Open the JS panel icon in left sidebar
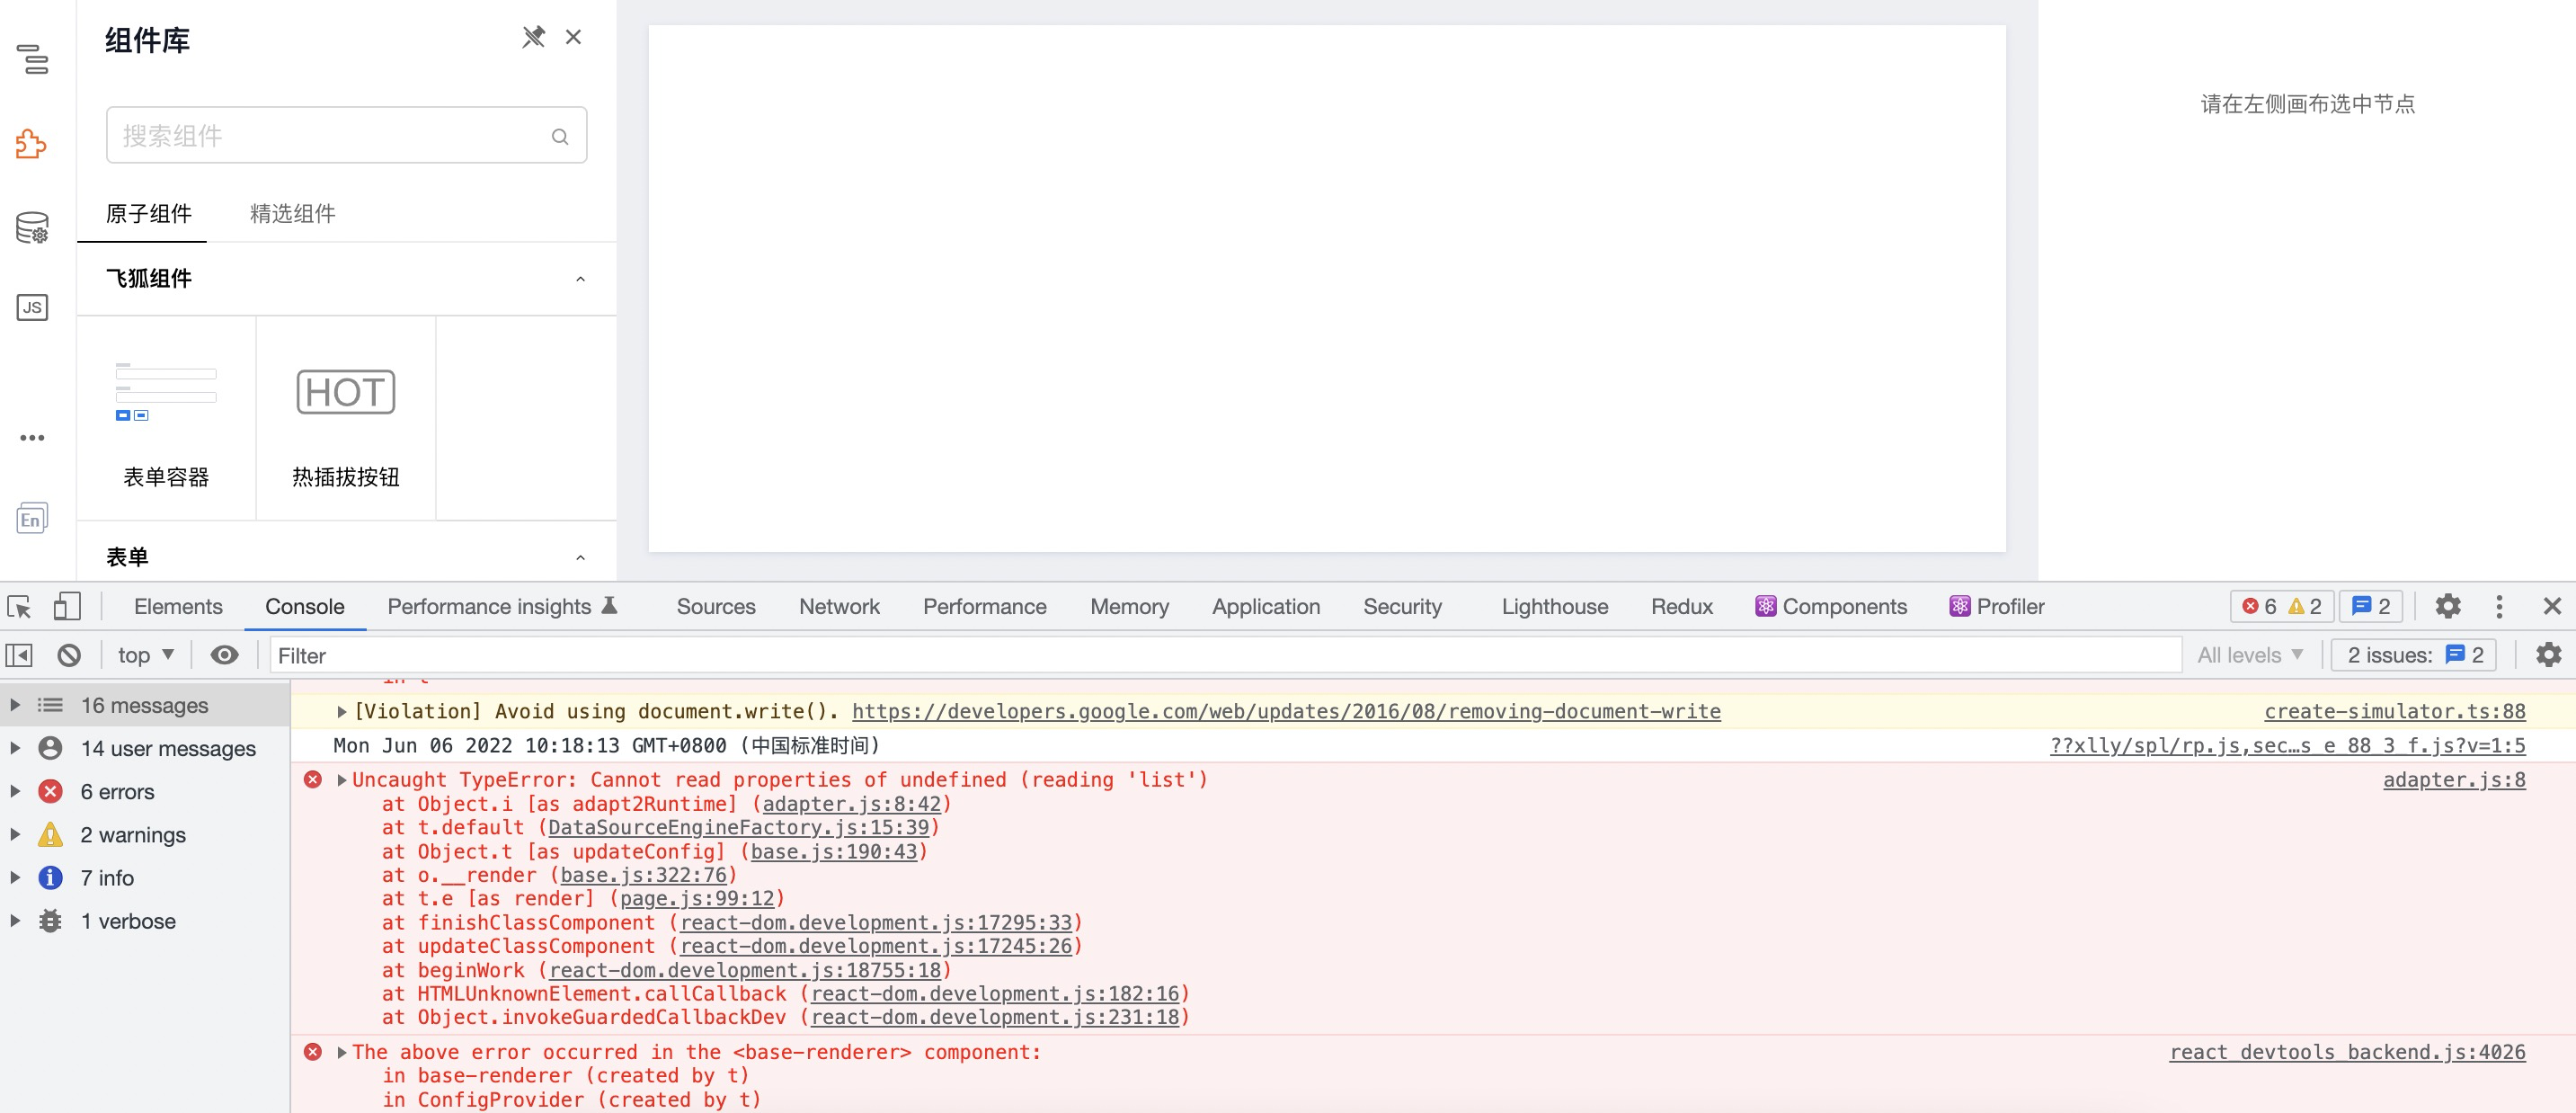The image size is (2576, 1113). click(31, 308)
